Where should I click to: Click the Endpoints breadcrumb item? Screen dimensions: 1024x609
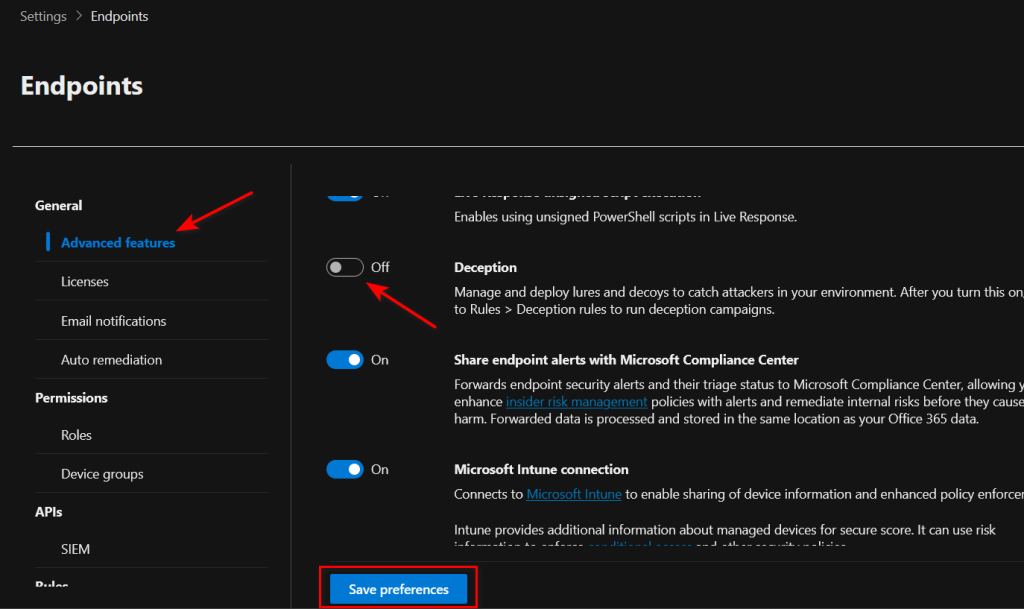pos(119,16)
